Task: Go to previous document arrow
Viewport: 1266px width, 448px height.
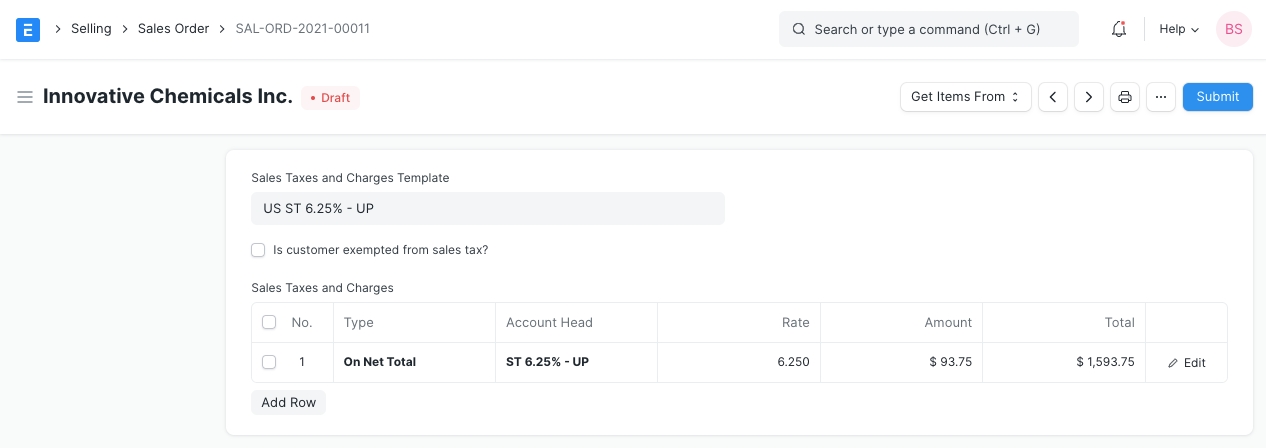Action: (1053, 97)
